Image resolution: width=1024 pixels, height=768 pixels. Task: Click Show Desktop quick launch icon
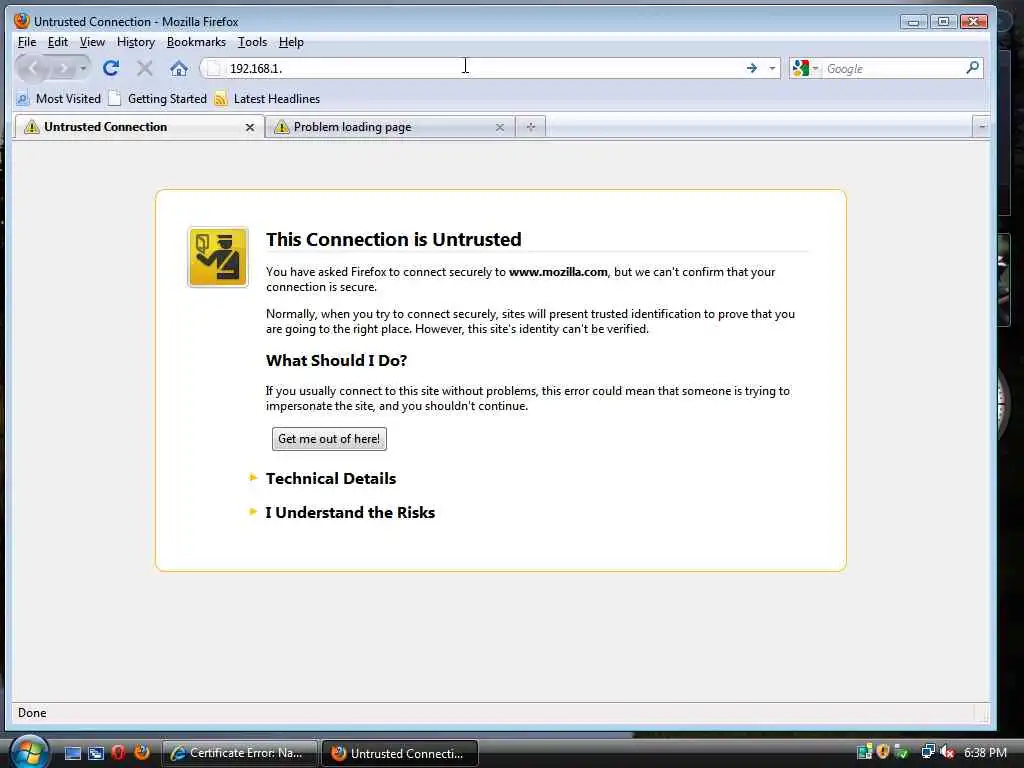pyautogui.click(x=72, y=753)
